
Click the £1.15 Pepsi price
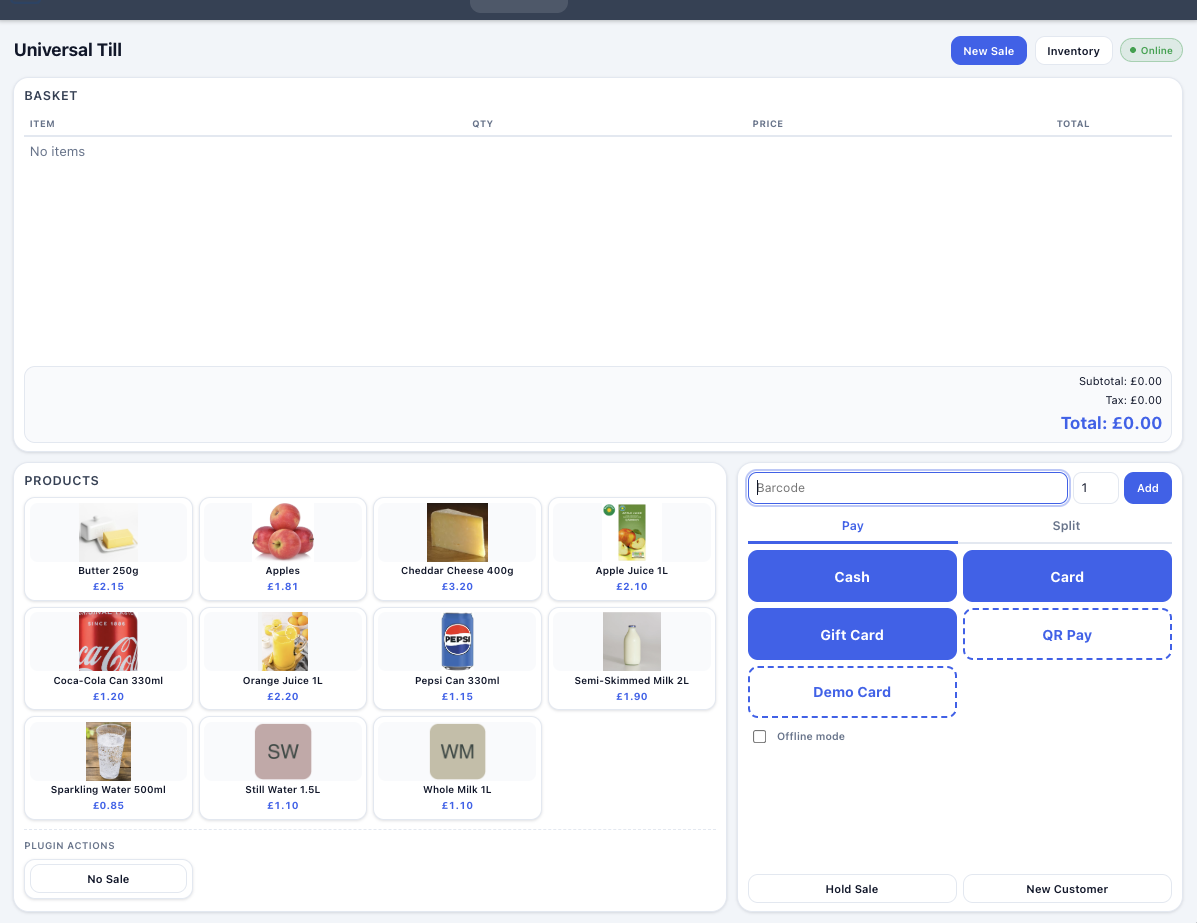[x=457, y=696]
